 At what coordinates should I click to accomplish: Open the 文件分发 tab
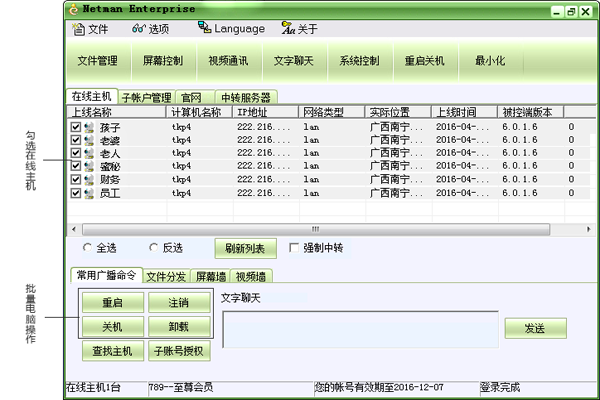167,276
